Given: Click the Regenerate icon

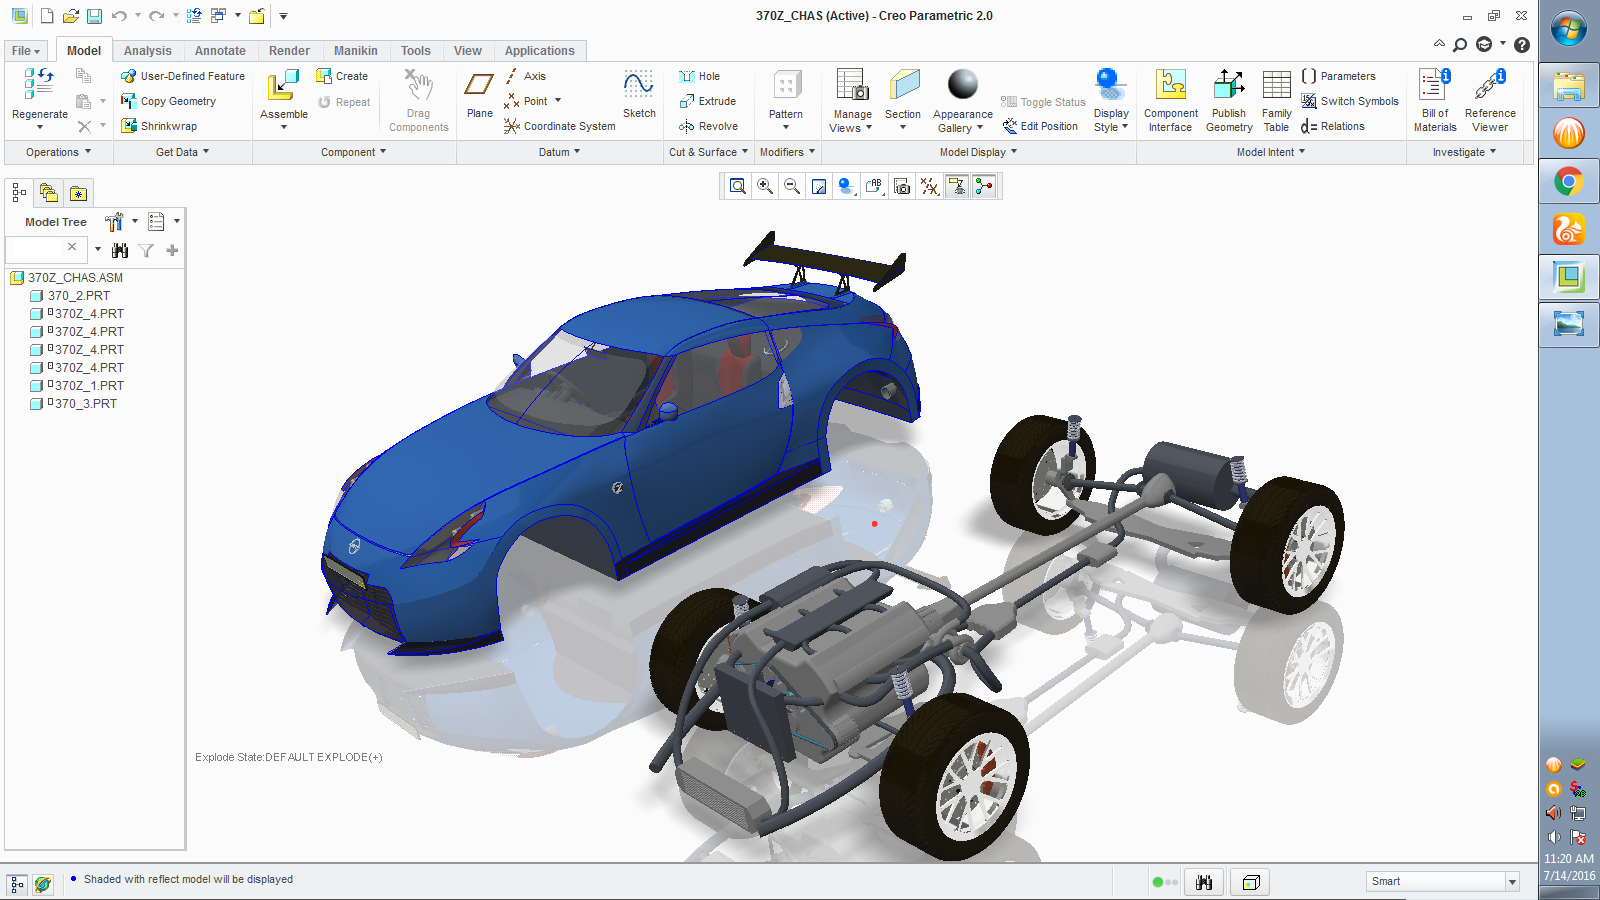Looking at the screenshot, I should [39, 84].
